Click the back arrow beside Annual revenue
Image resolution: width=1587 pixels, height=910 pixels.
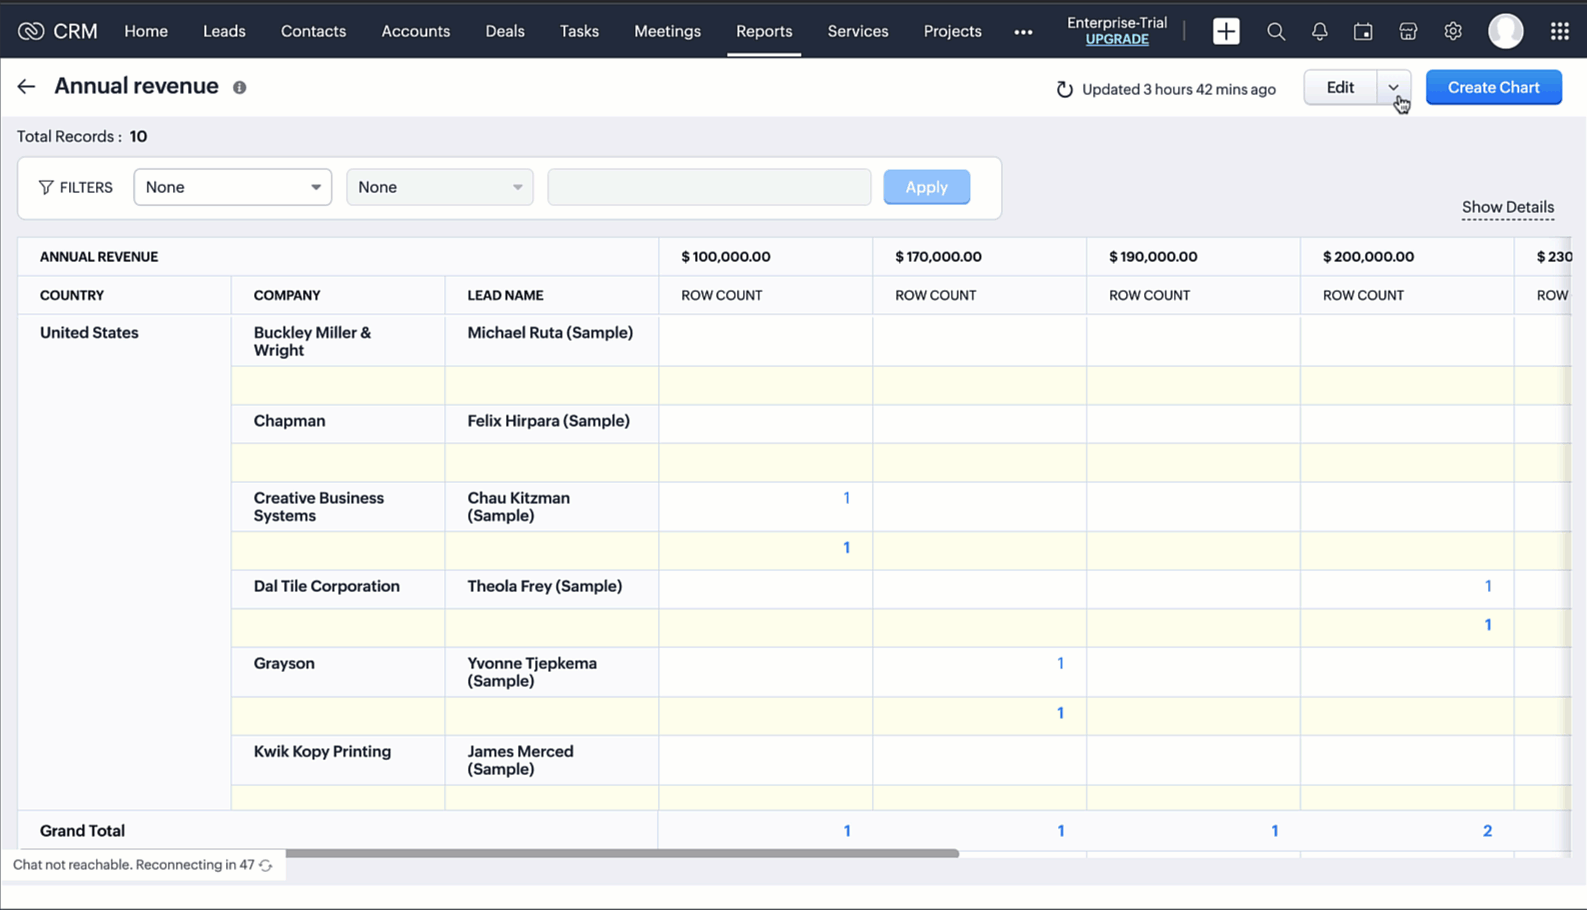tap(26, 87)
